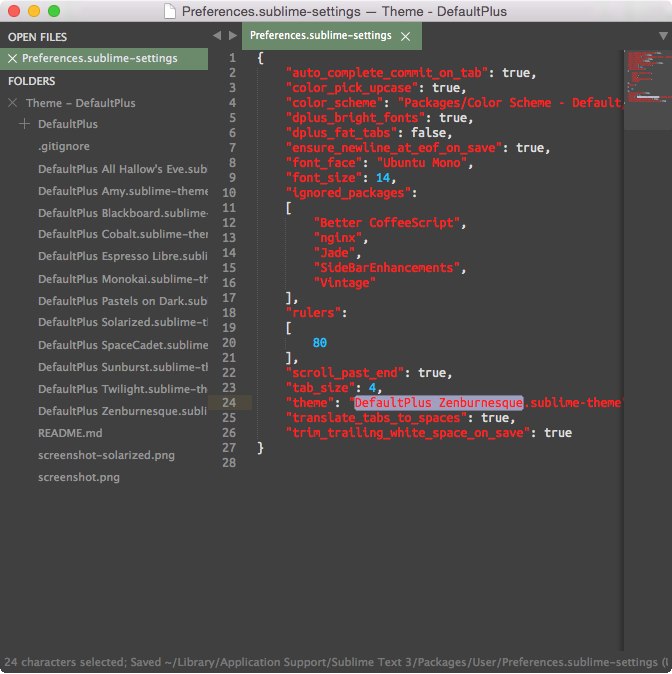Click line number 1 in gutter
Image resolution: width=672 pixels, height=674 pixels.
coord(233,58)
